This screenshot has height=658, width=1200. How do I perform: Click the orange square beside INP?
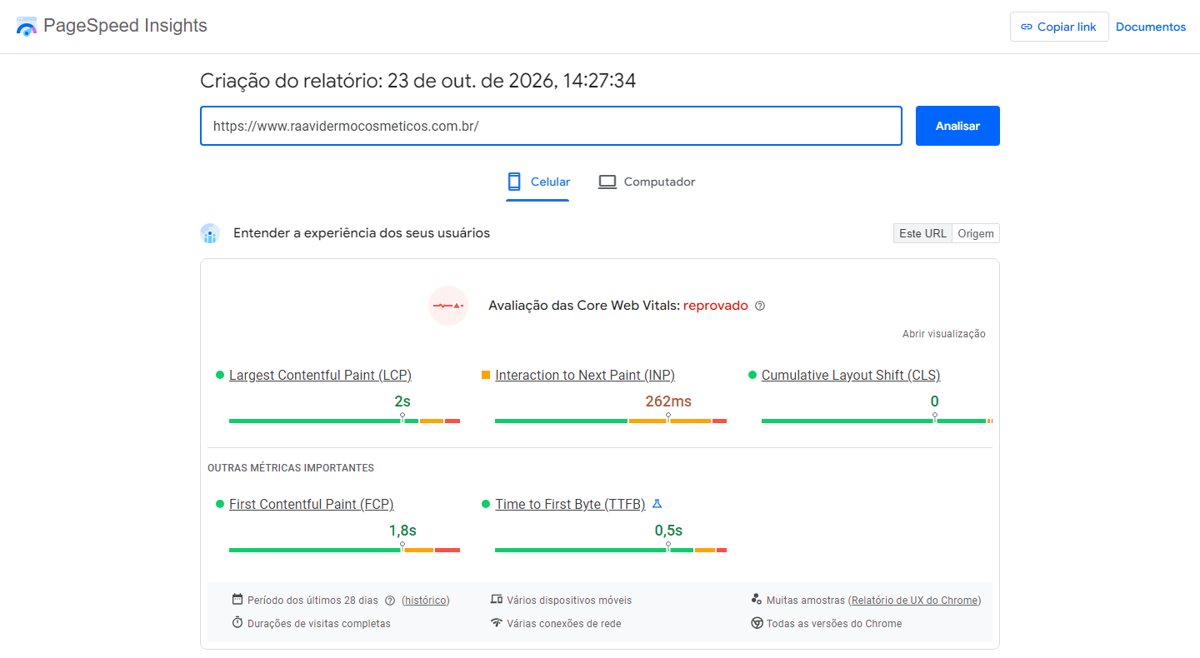(x=486, y=375)
